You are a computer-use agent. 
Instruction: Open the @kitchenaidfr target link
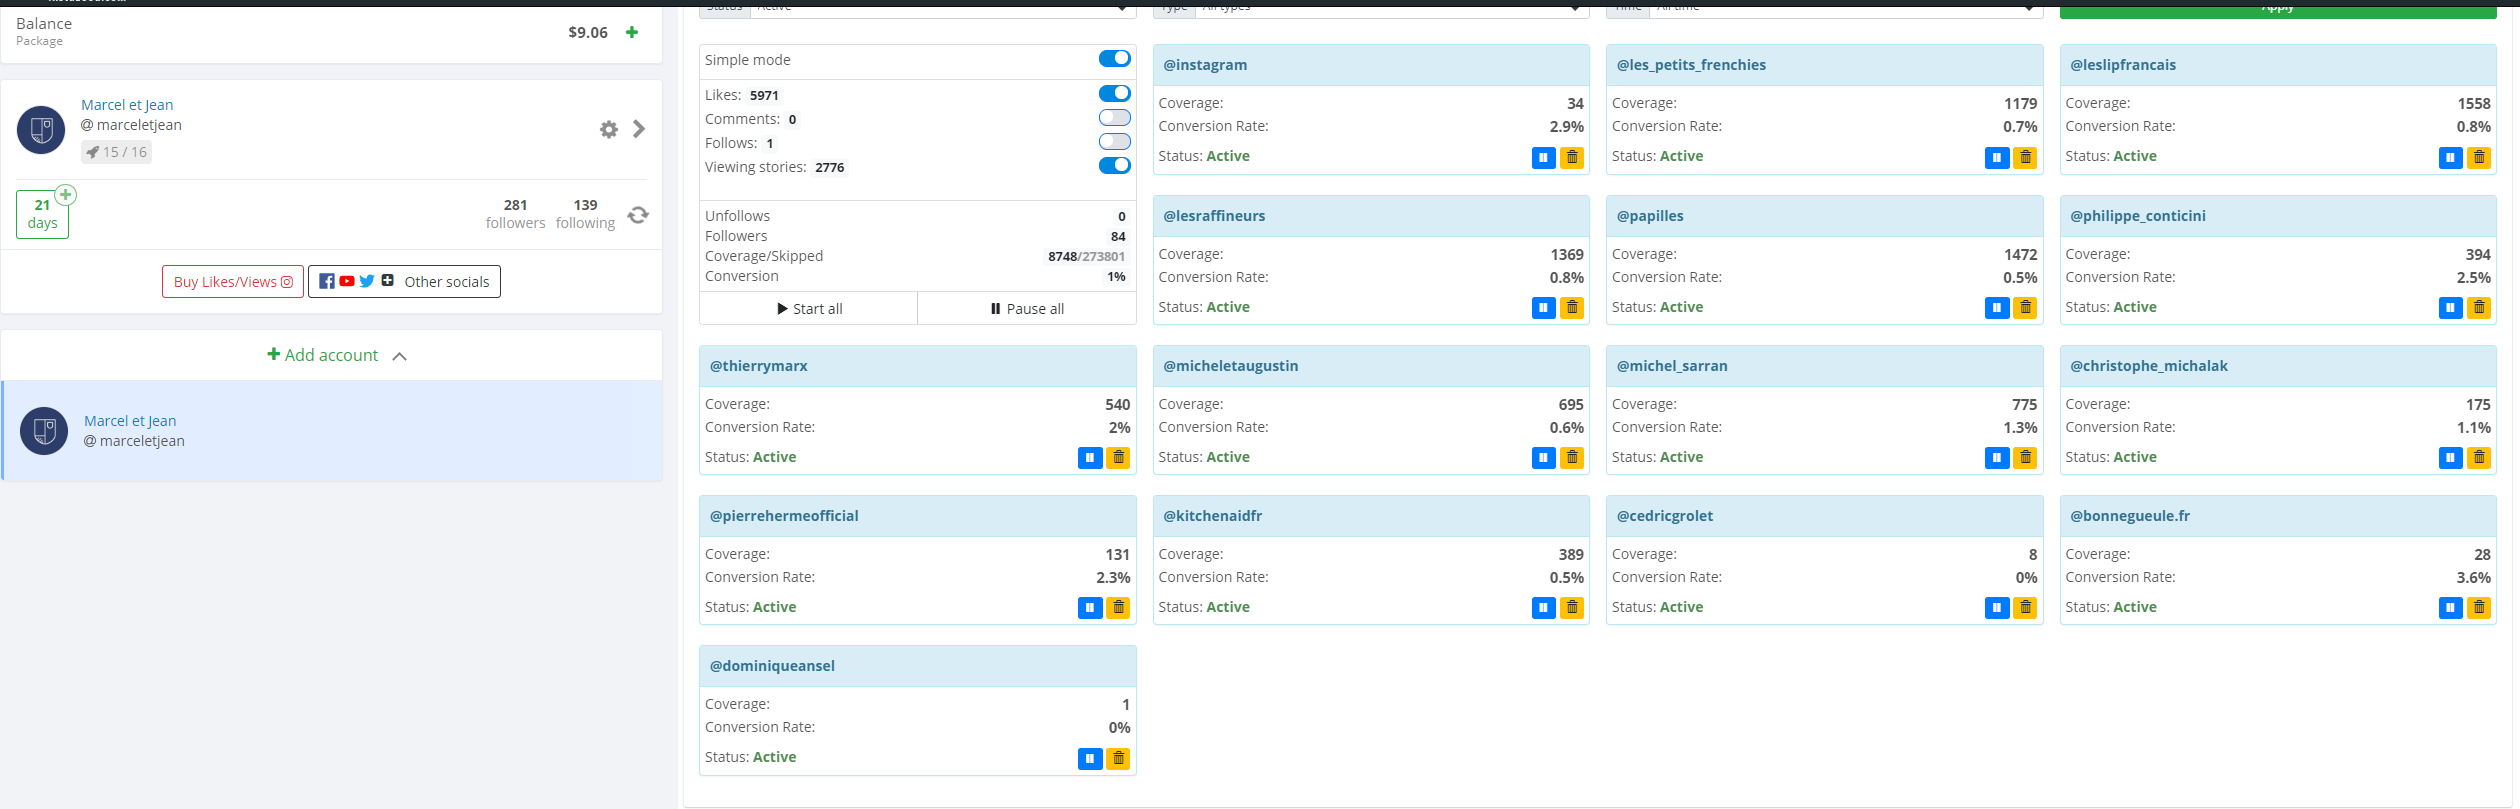coord(1213,516)
